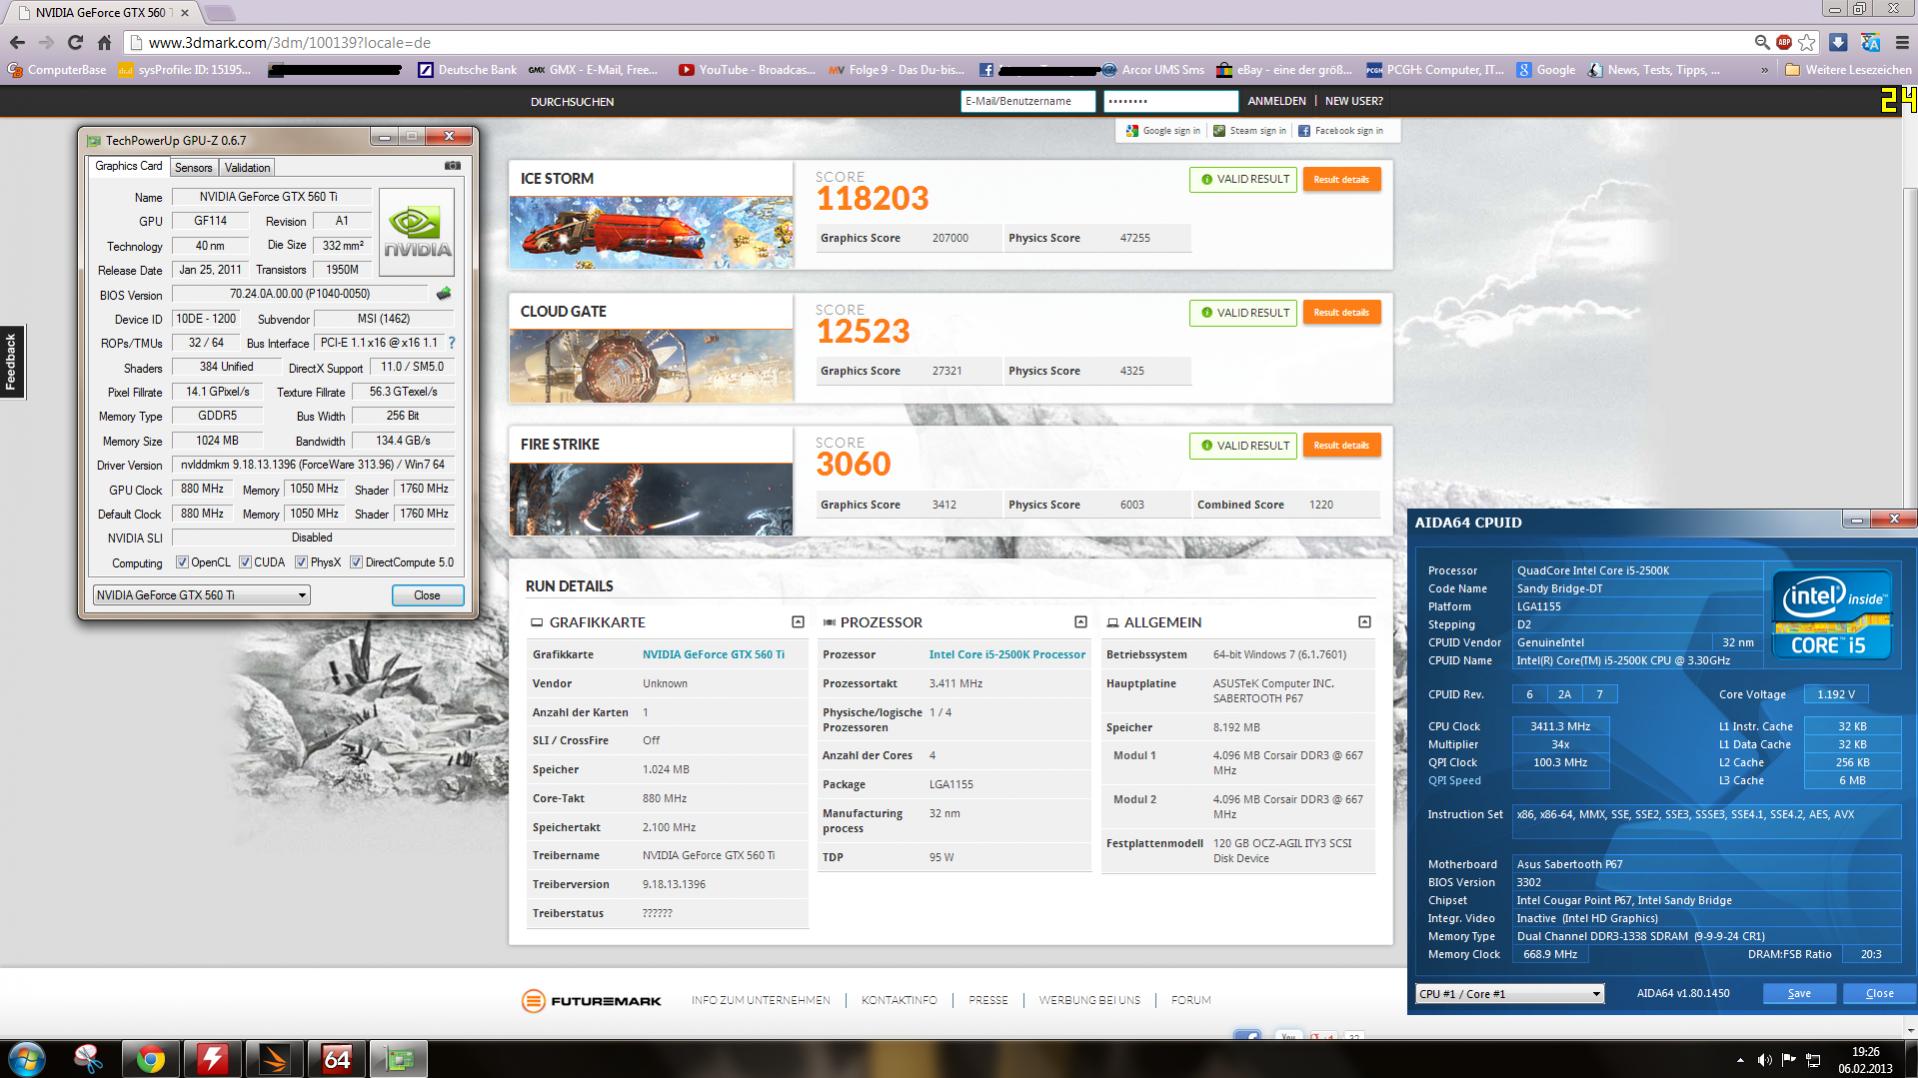Click Chrome back arrow

[17, 42]
